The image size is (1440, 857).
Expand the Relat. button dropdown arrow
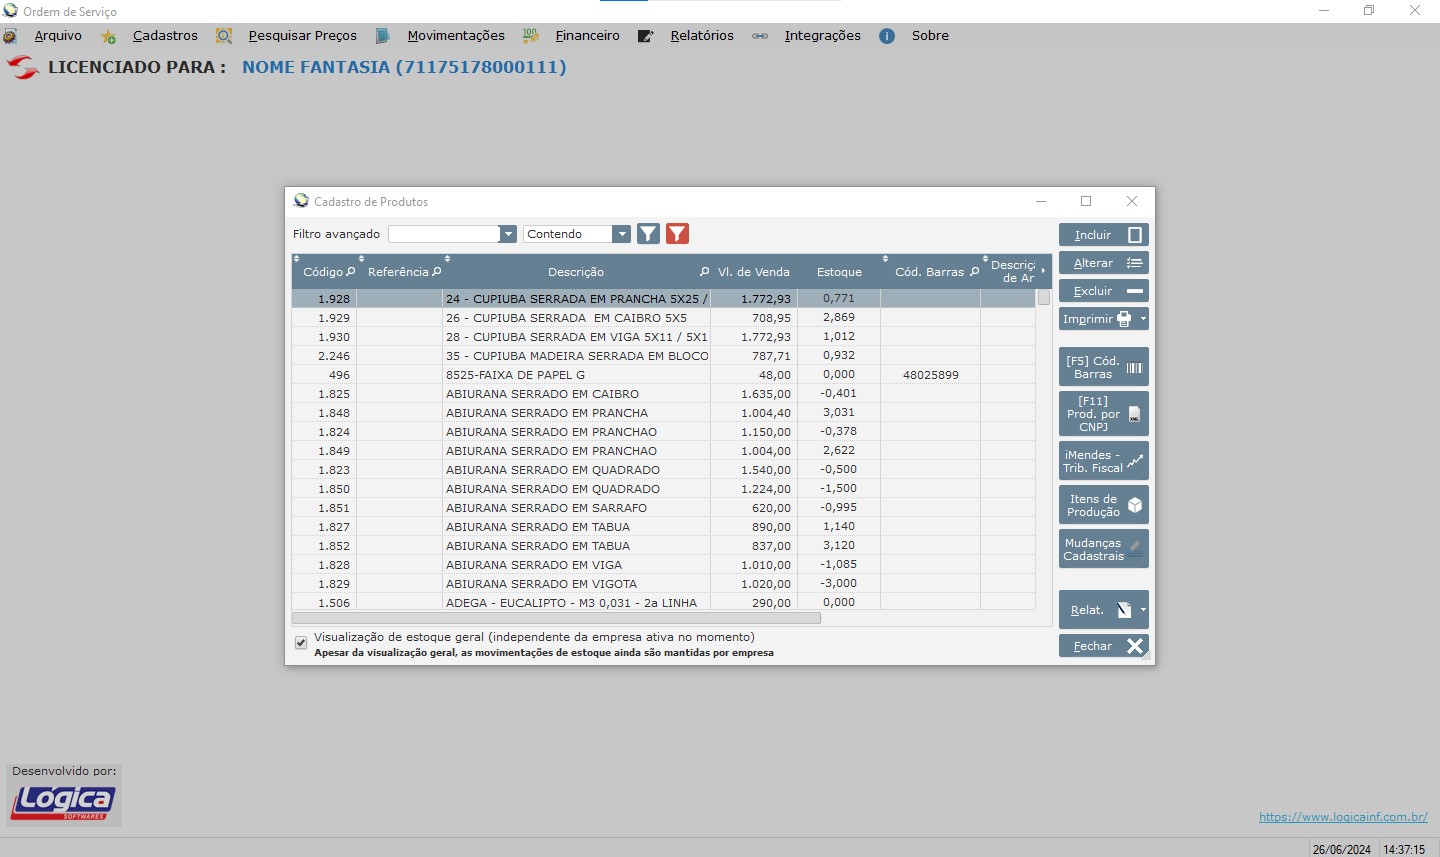(1143, 610)
